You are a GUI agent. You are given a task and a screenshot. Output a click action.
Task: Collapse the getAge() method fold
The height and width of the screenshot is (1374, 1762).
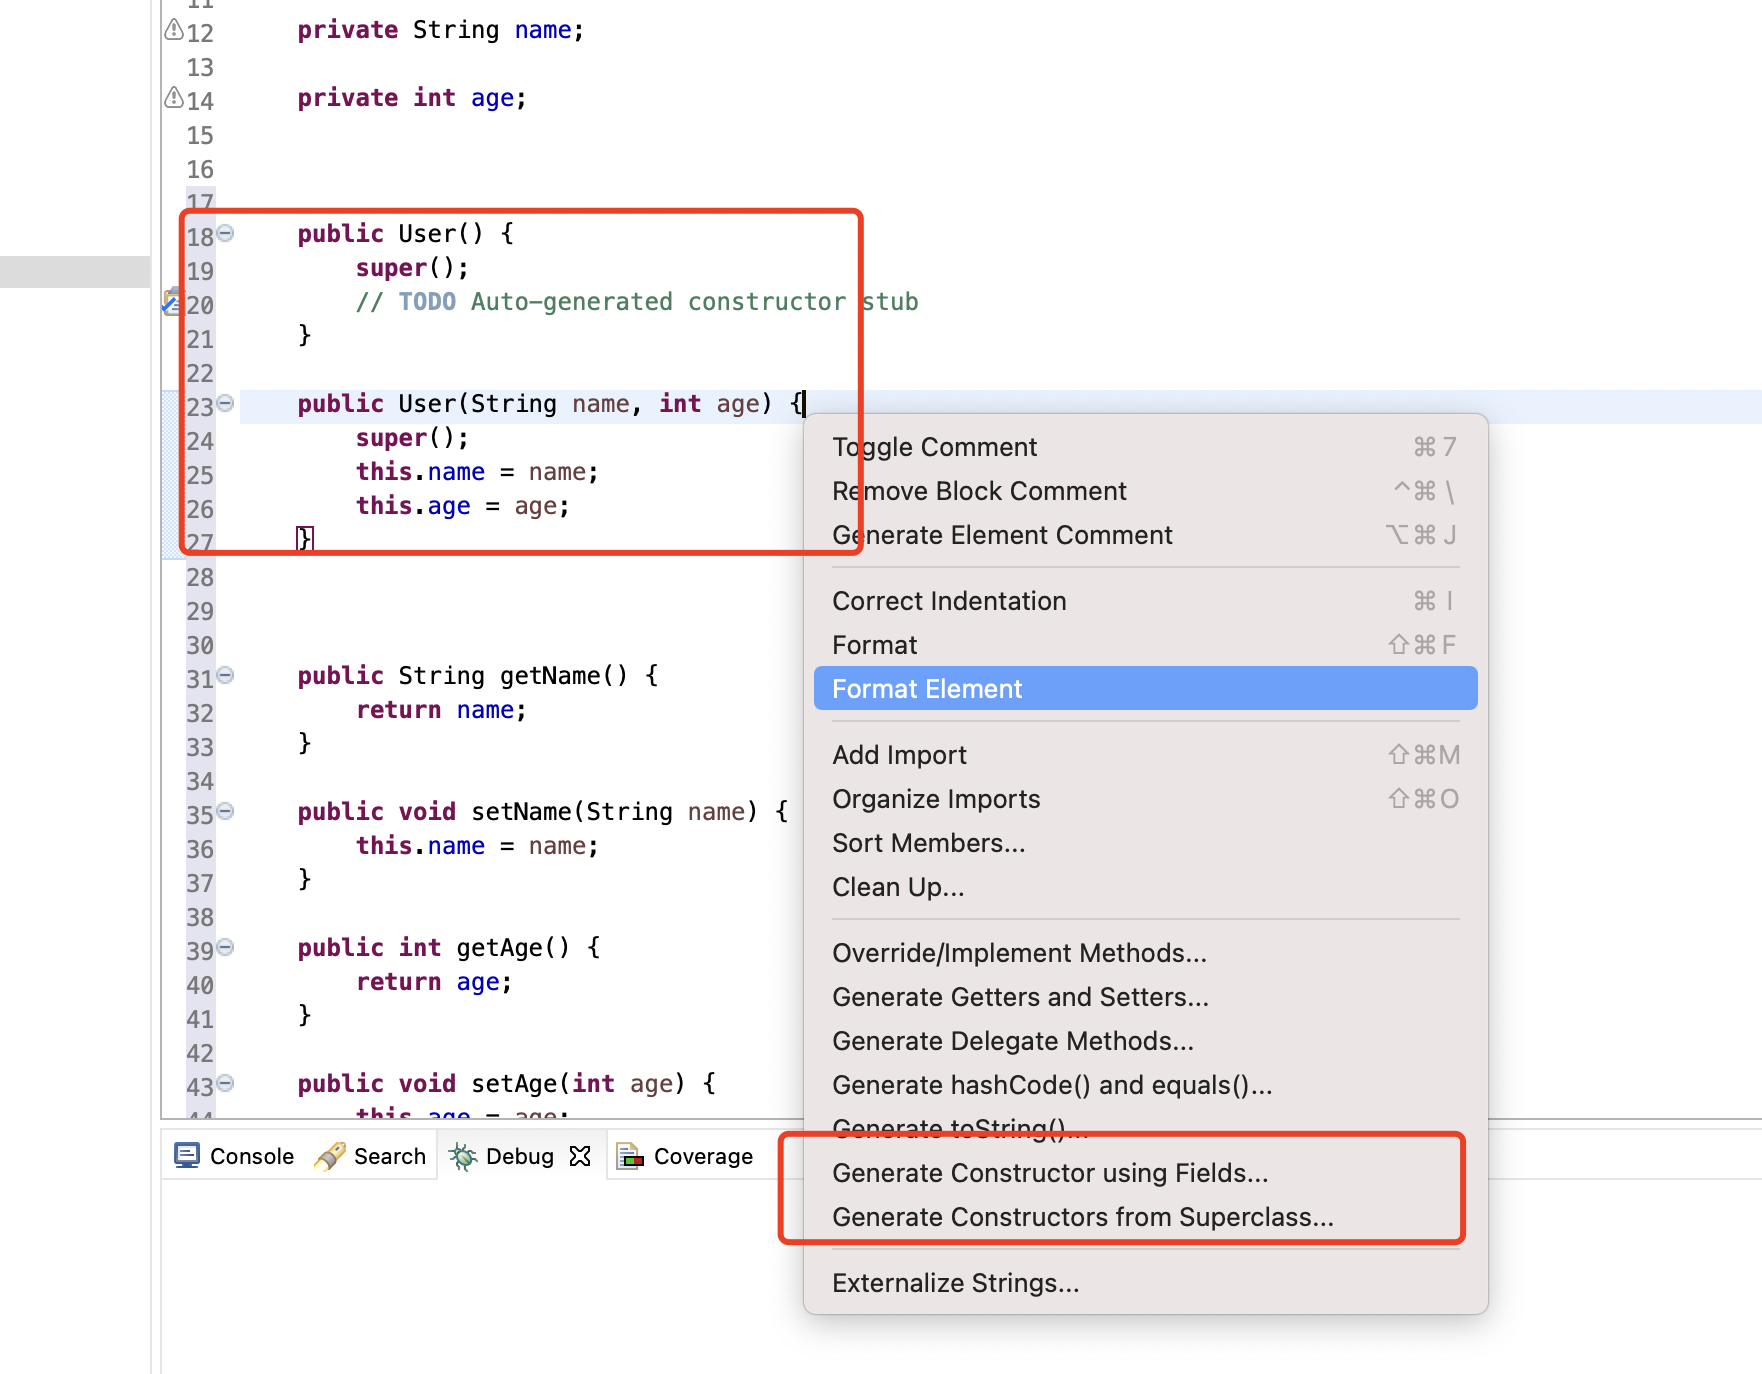click(226, 947)
